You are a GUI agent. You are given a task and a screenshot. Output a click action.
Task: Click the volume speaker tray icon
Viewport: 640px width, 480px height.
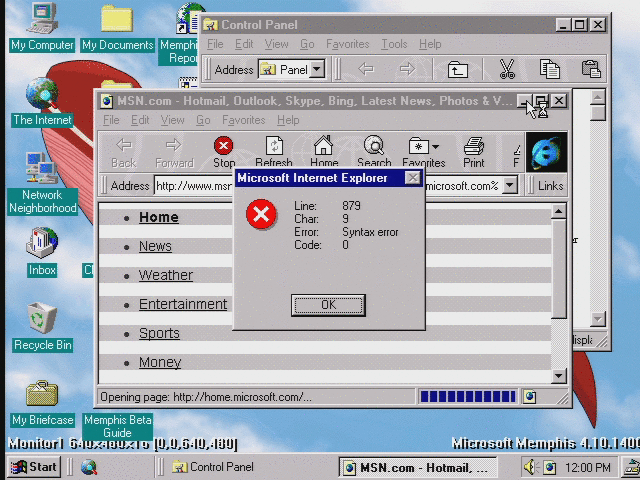click(531, 467)
